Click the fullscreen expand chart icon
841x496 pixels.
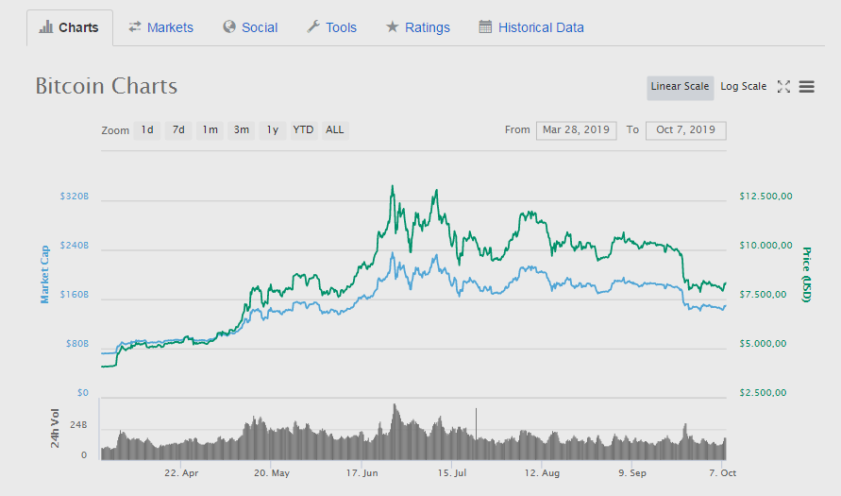tap(784, 87)
